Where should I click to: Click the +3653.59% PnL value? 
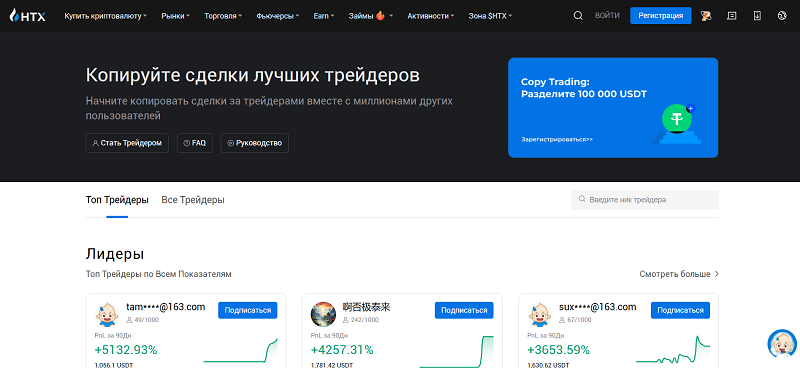tap(559, 350)
